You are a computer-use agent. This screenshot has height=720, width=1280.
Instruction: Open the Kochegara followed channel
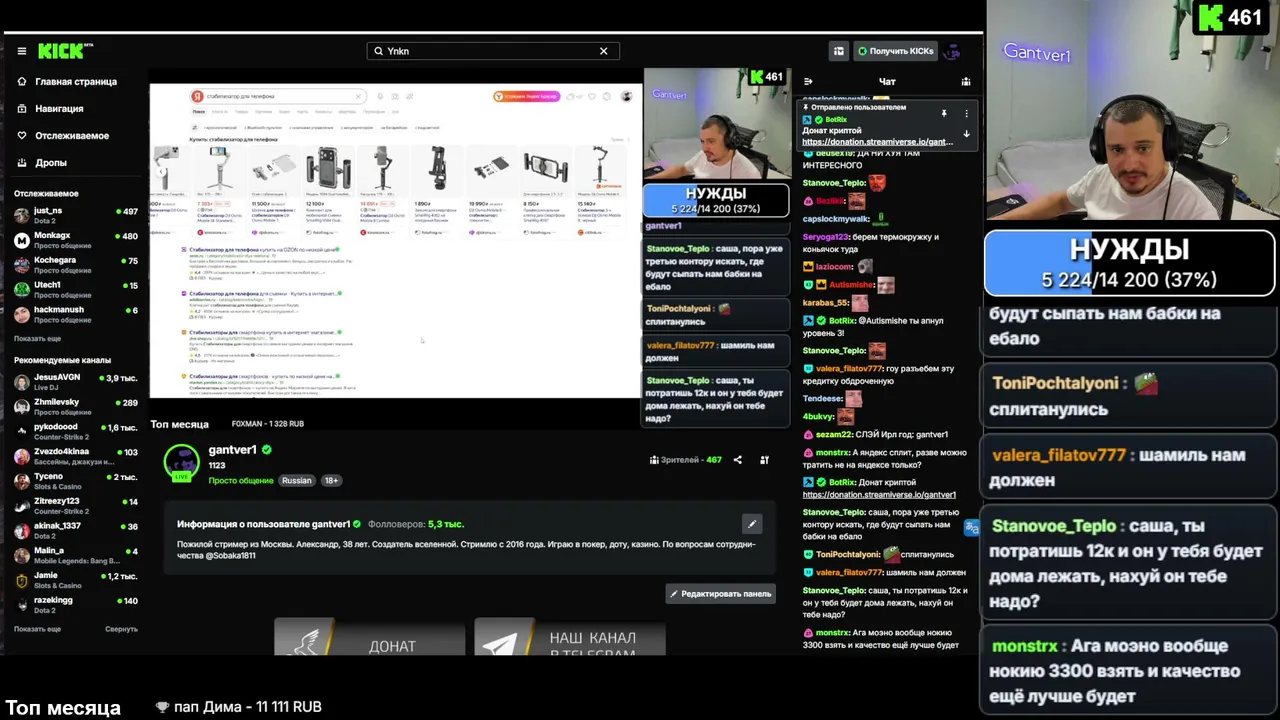pyautogui.click(x=76, y=265)
